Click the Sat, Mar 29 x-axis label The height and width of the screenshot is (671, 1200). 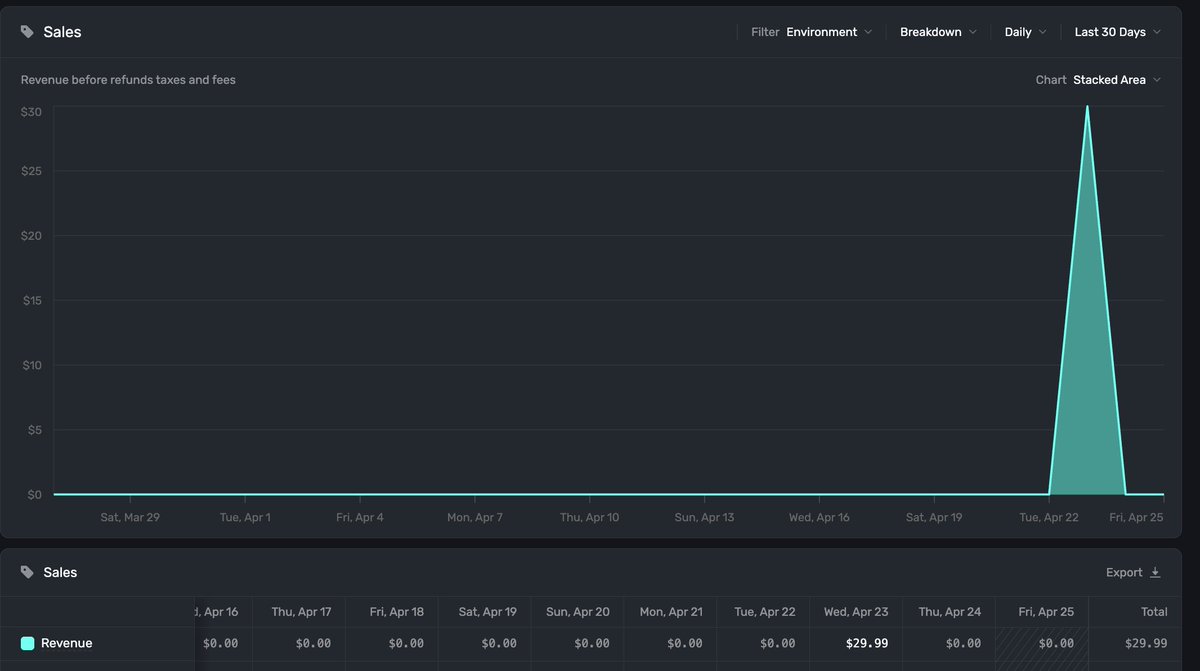(x=130, y=517)
